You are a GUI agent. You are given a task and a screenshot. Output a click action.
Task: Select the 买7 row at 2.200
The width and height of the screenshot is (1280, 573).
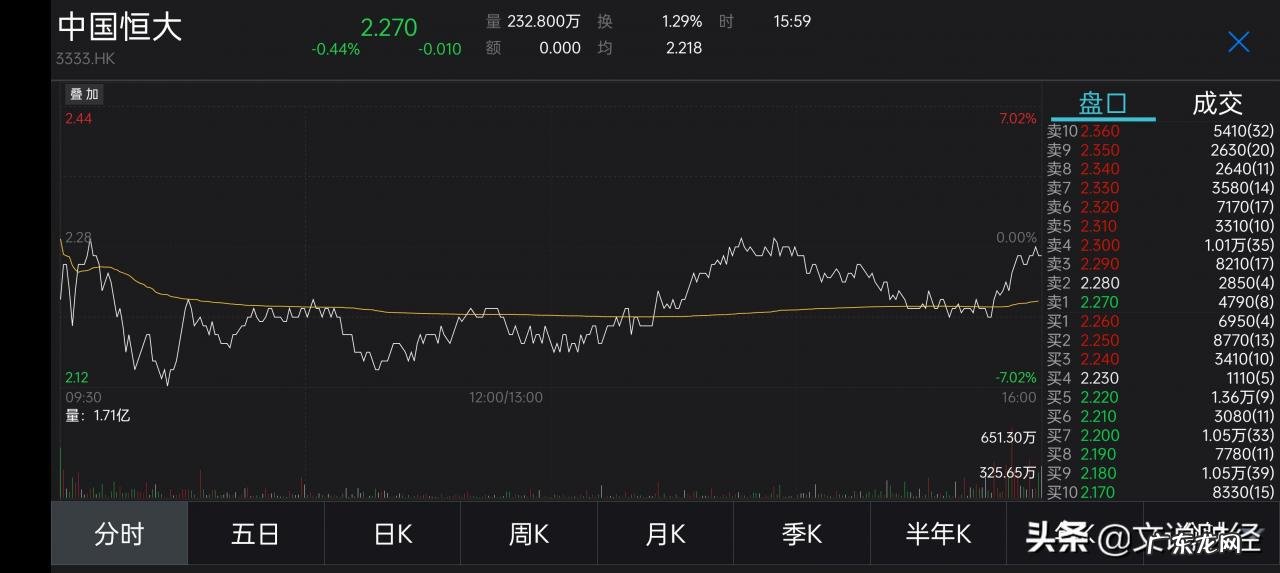click(x=1160, y=435)
